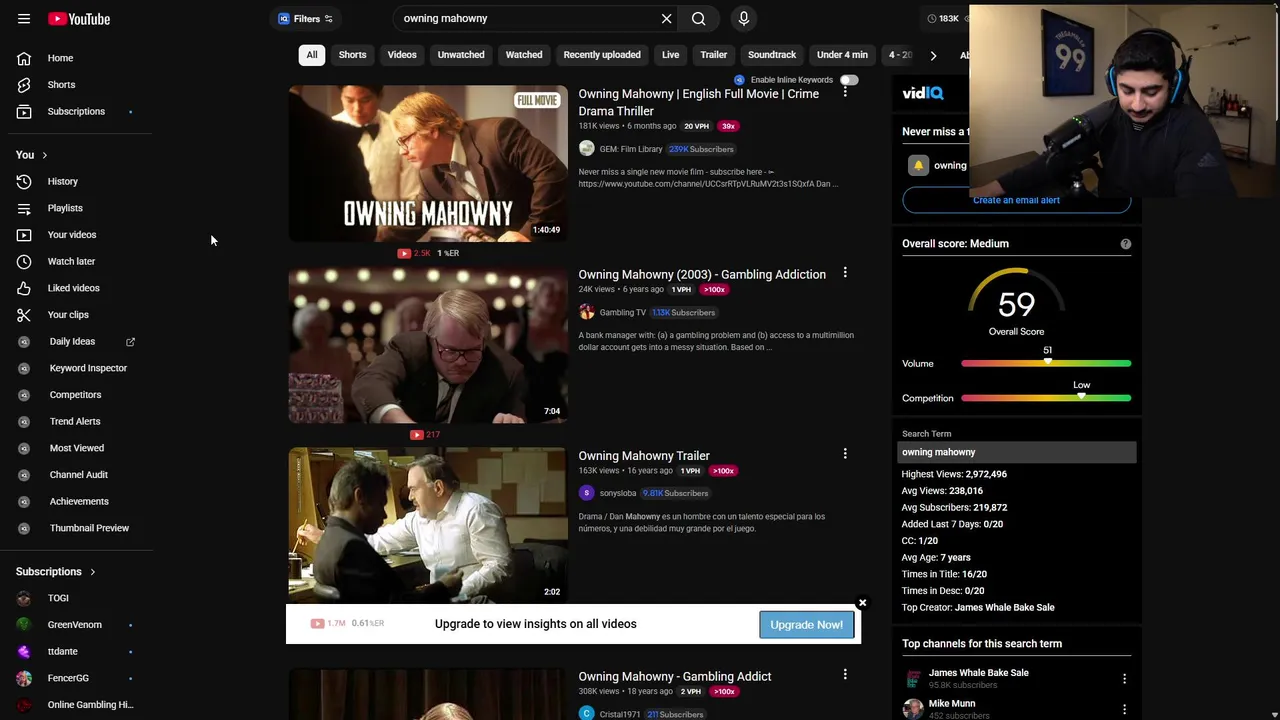1280x720 pixels.
Task: Open options for first Owning Mahowny video
Action: click(845, 91)
